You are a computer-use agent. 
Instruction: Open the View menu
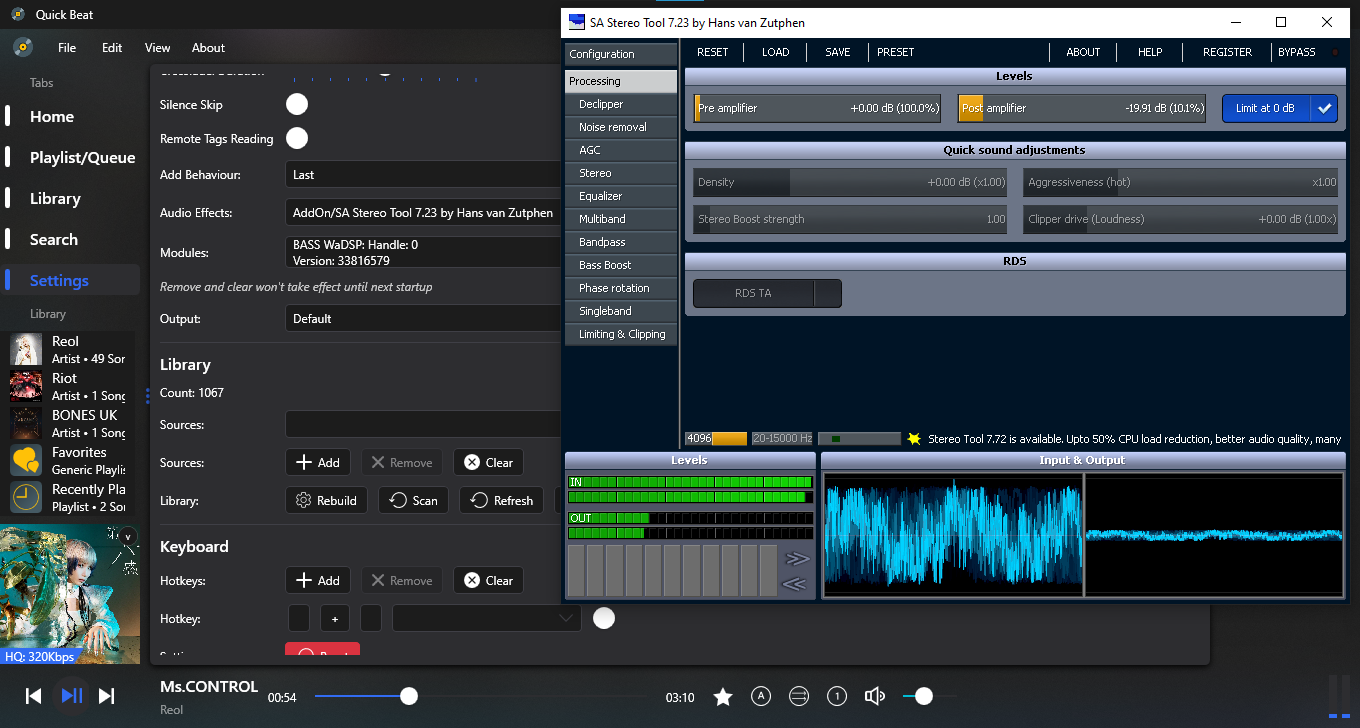[157, 47]
